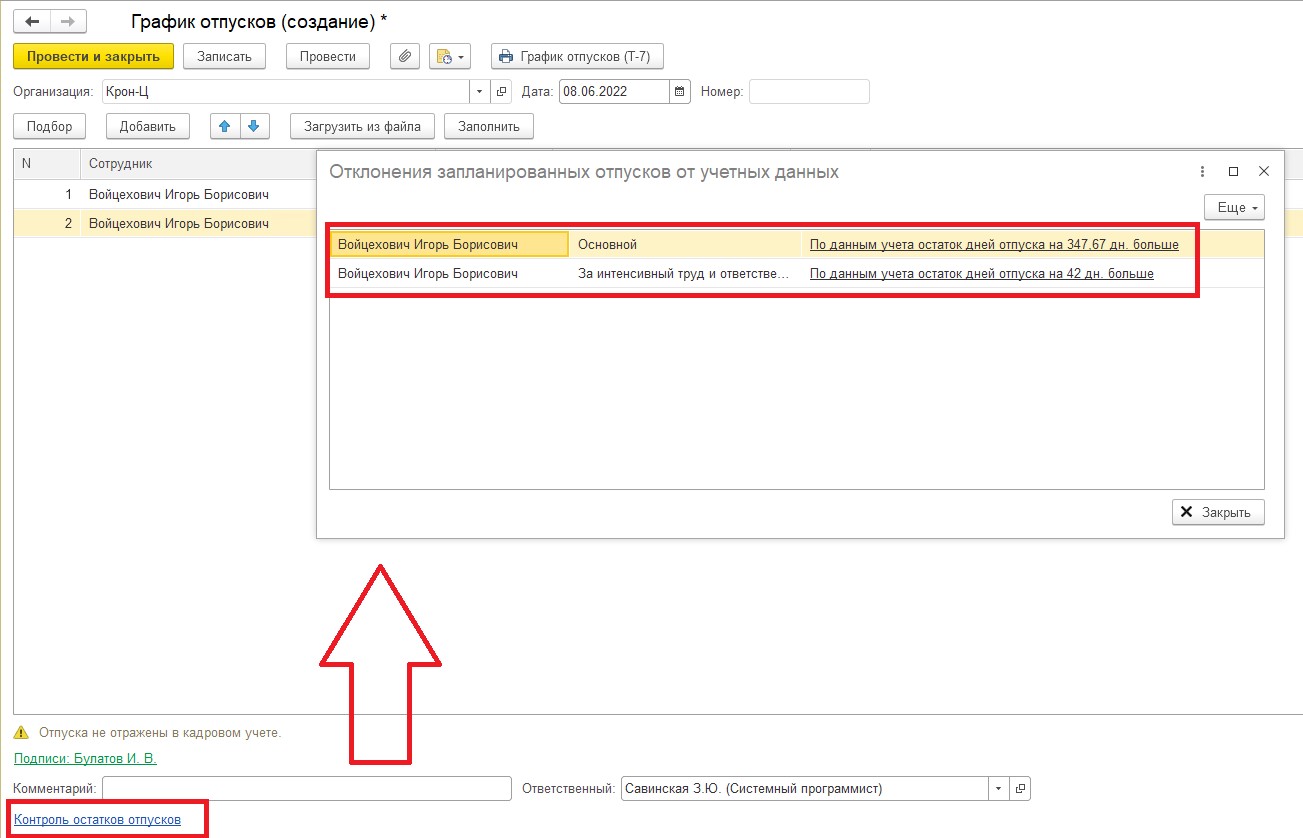The height and width of the screenshot is (838, 1303).
Task: Select table row 2 Войцехович Игорь Борисович
Action: point(165,223)
